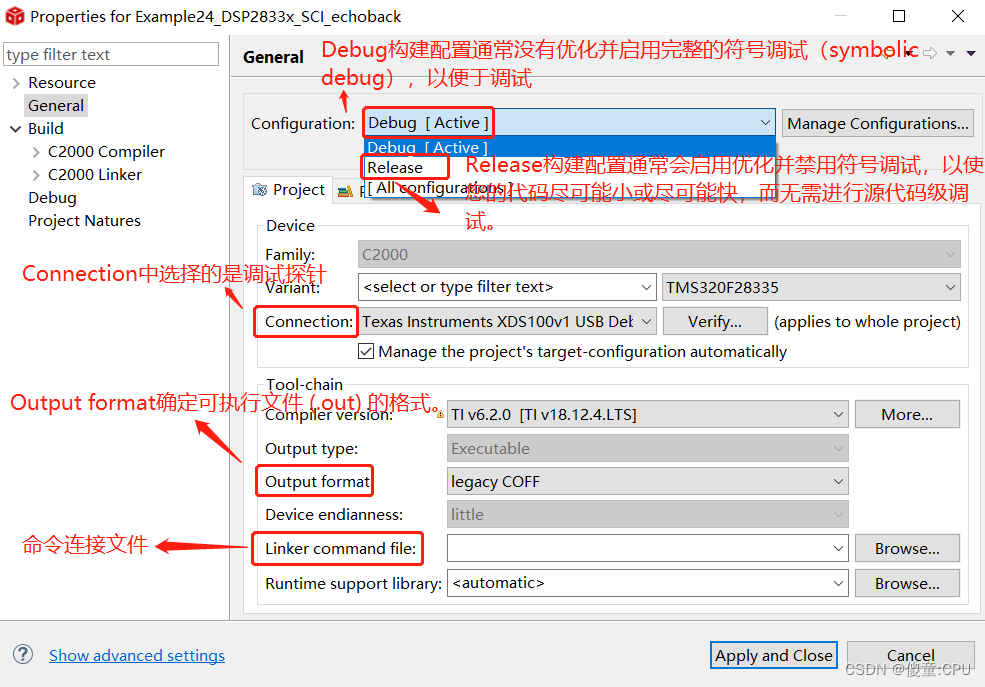Open the Compiler version dropdown

tap(838, 414)
